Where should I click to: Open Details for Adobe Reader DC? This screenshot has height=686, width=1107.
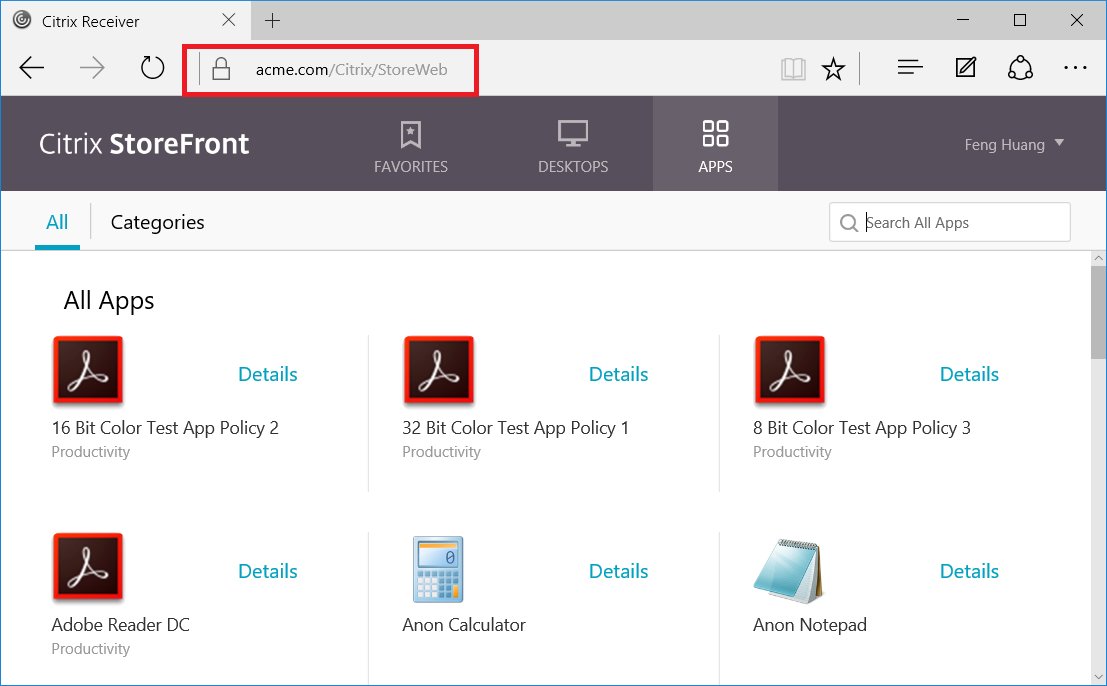267,571
